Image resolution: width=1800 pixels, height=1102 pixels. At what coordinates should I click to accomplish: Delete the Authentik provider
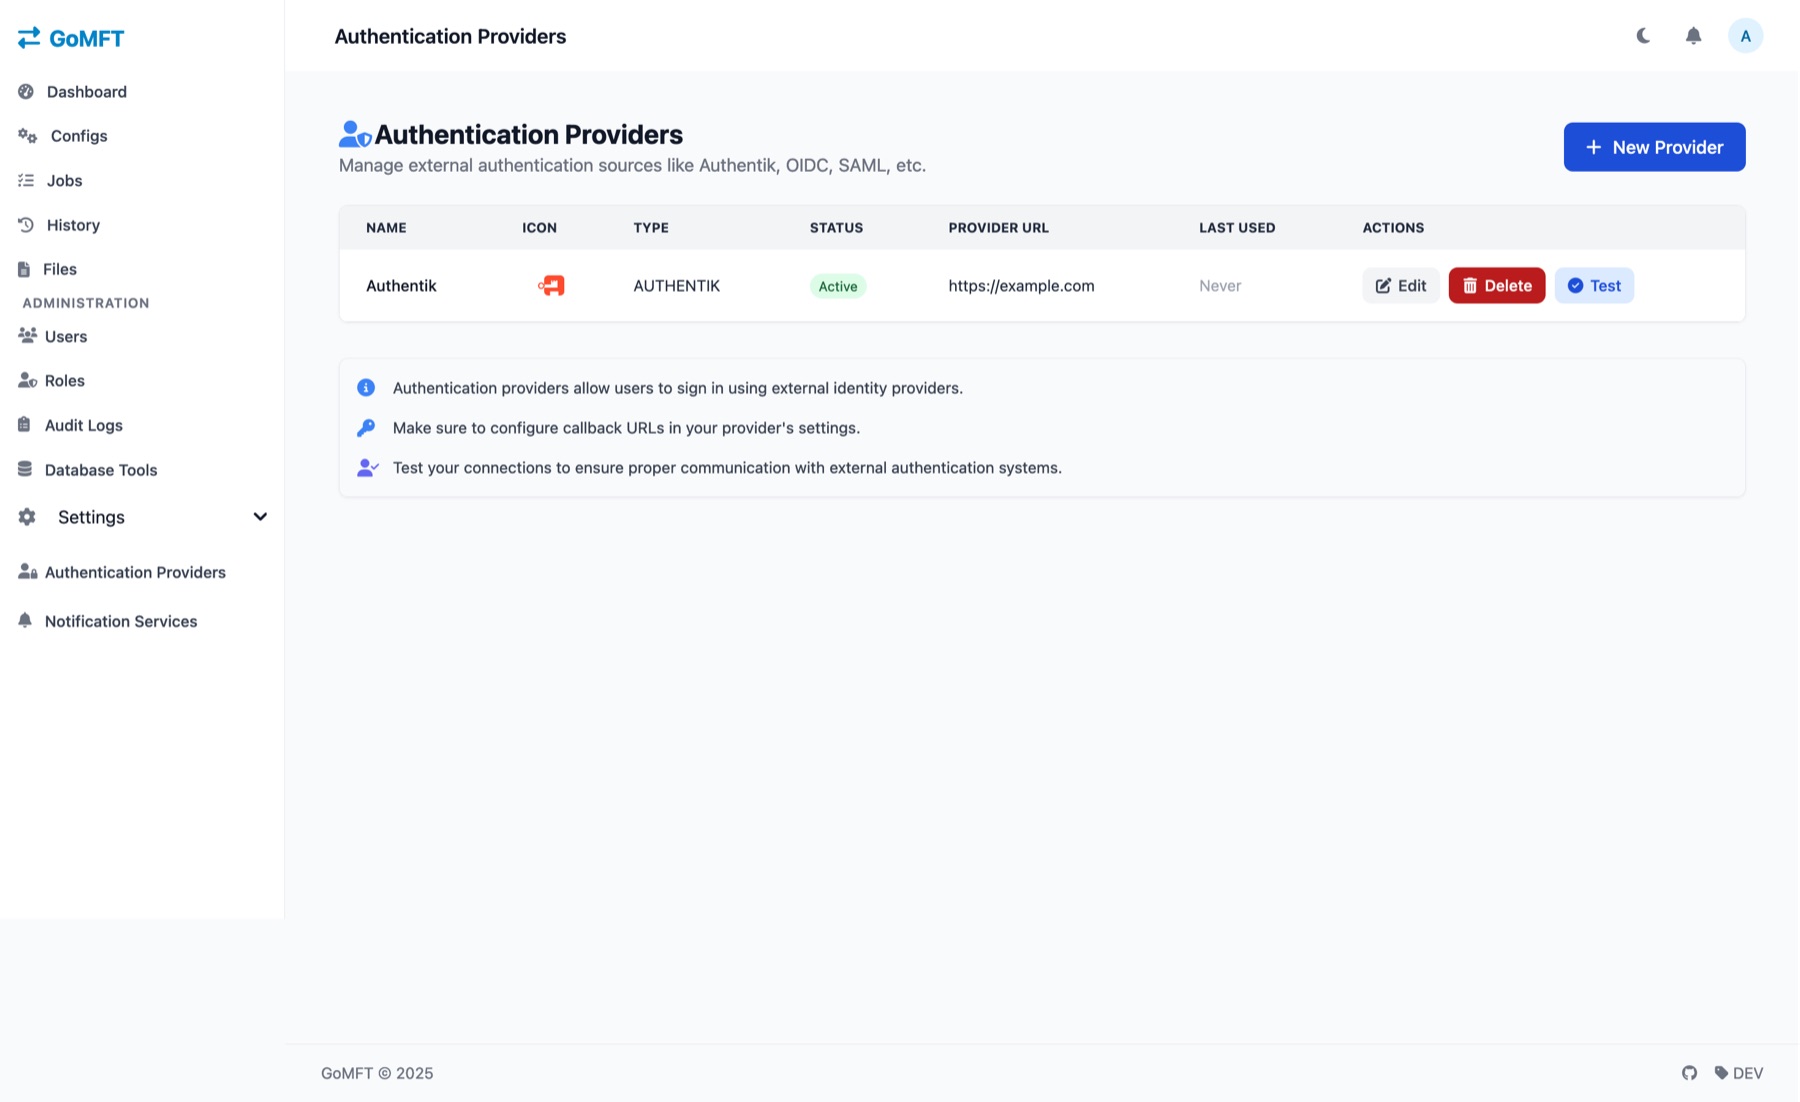[1497, 285]
